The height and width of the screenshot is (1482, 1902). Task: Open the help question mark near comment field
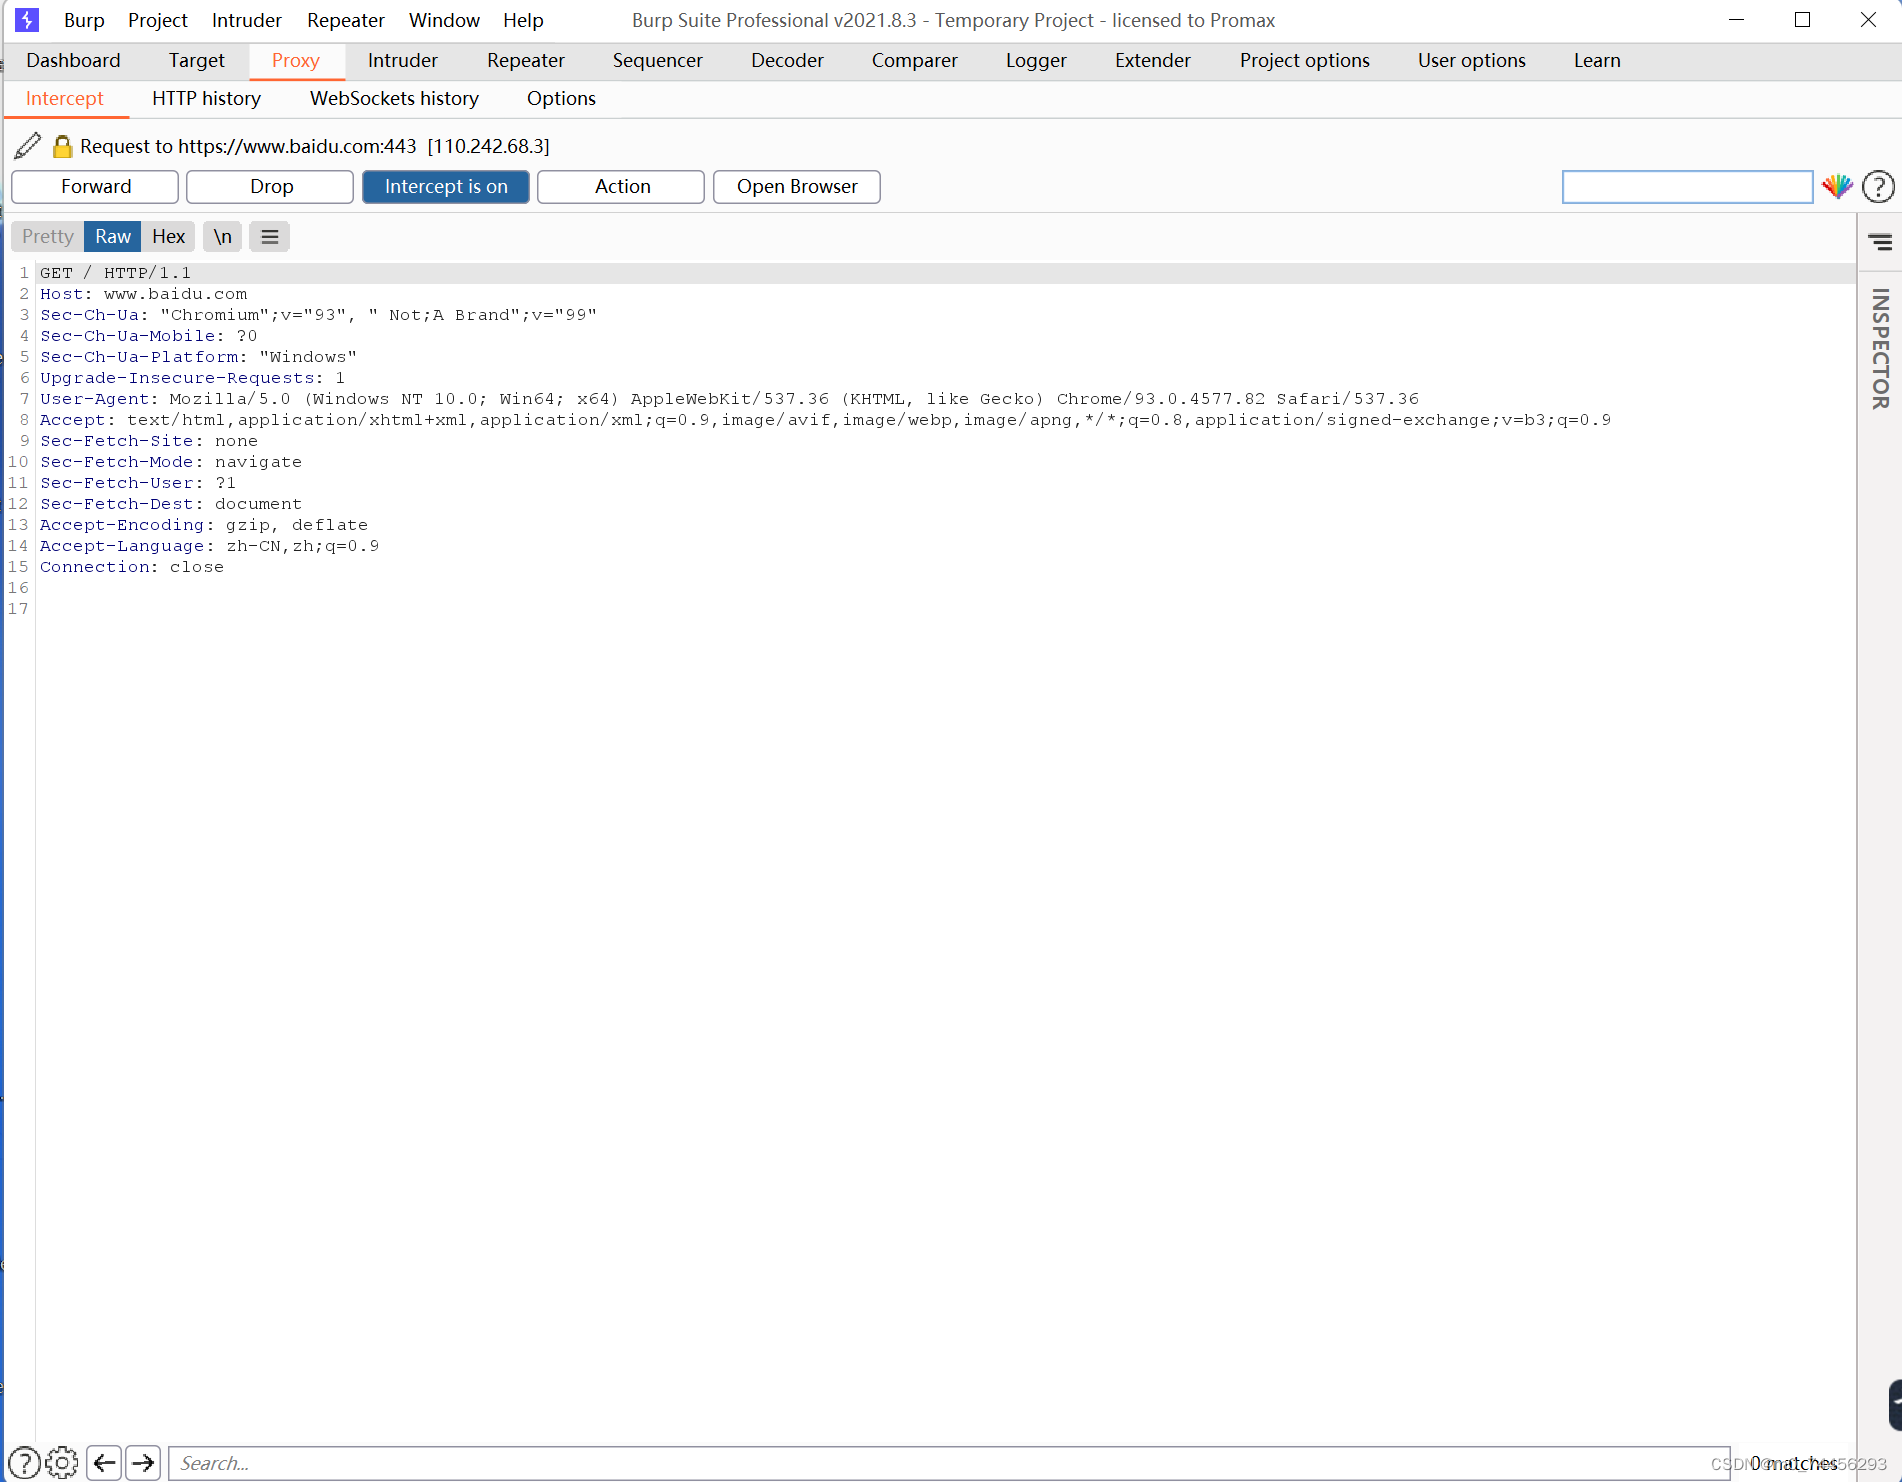pos(1878,187)
